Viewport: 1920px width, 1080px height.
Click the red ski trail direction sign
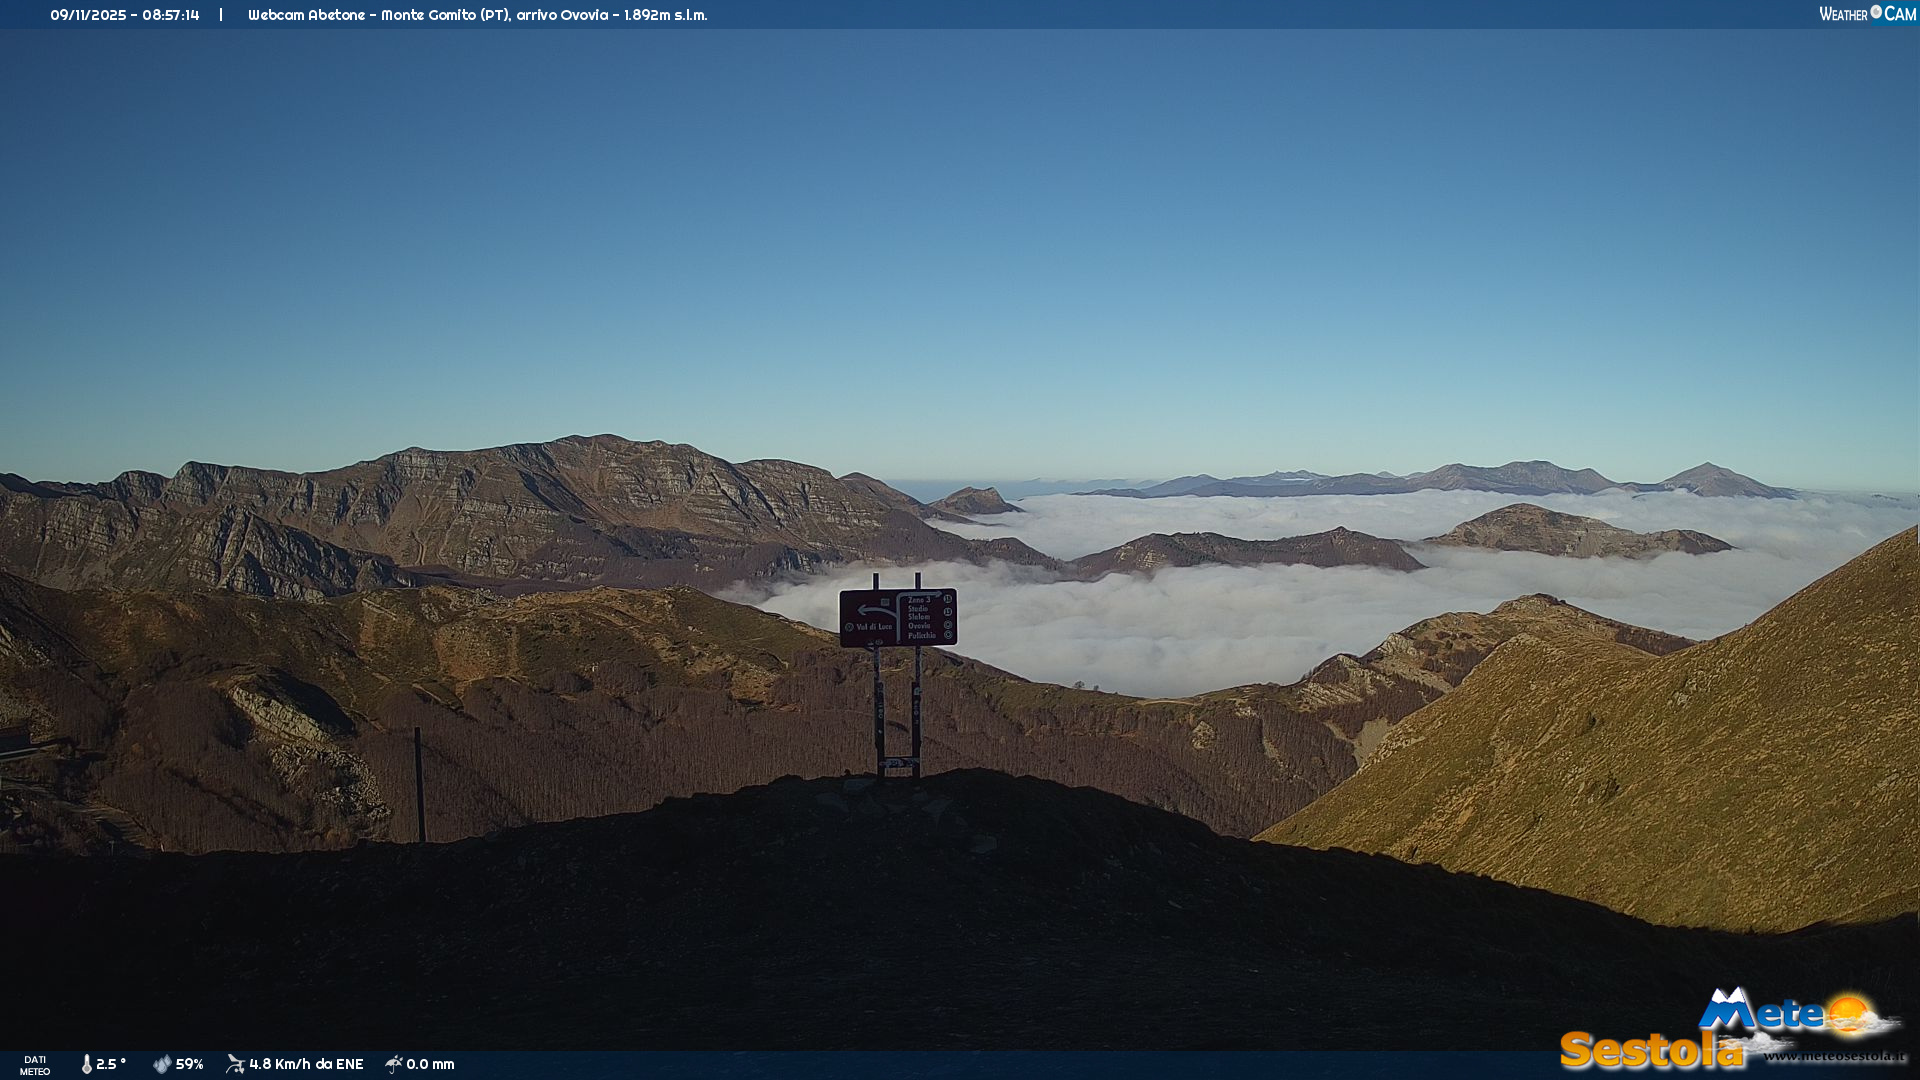[x=898, y=617]
